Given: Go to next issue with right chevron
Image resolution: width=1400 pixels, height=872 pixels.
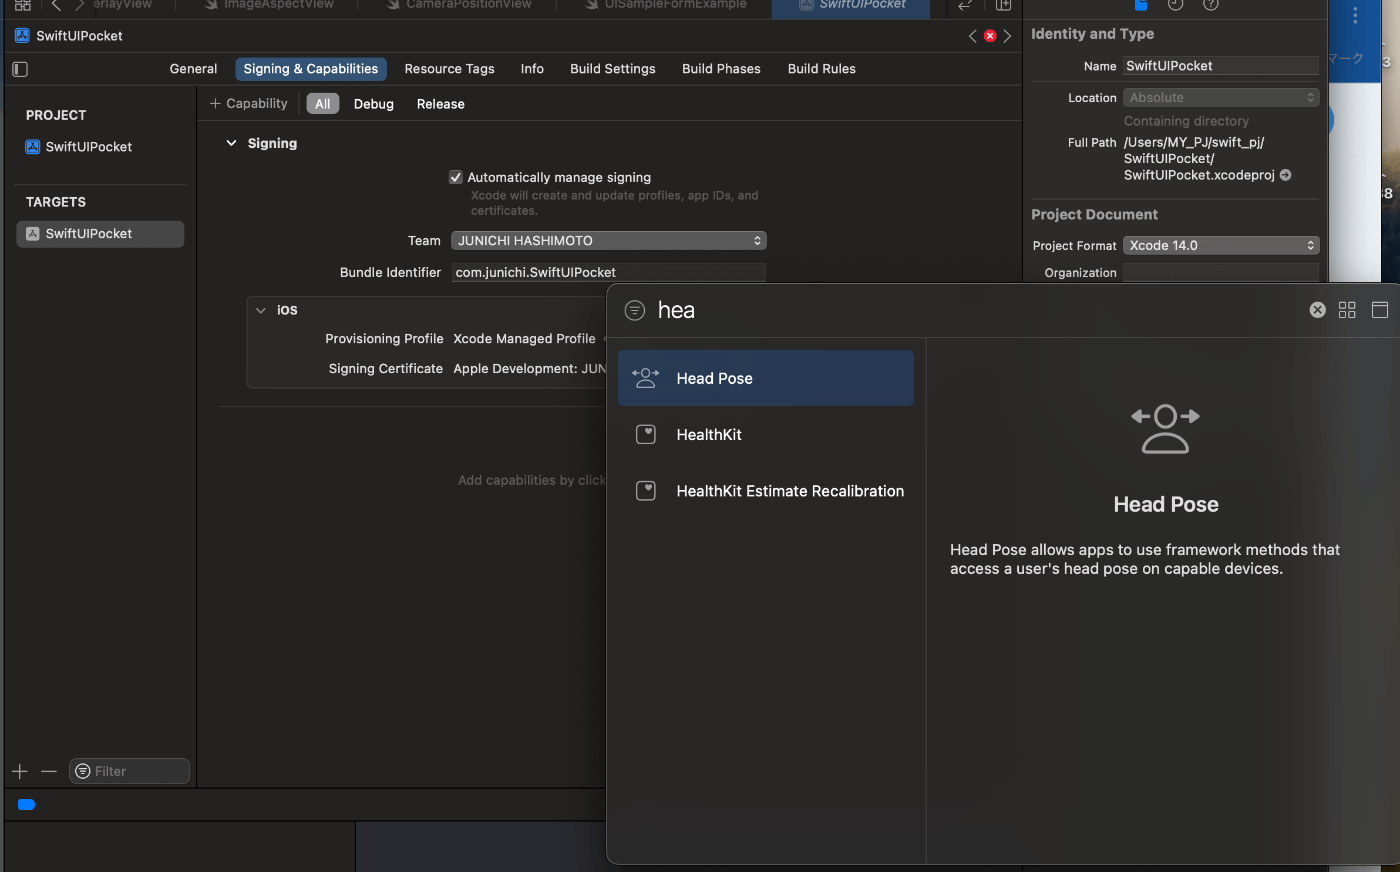Looking at the screenshot, I should point(1007,36).
